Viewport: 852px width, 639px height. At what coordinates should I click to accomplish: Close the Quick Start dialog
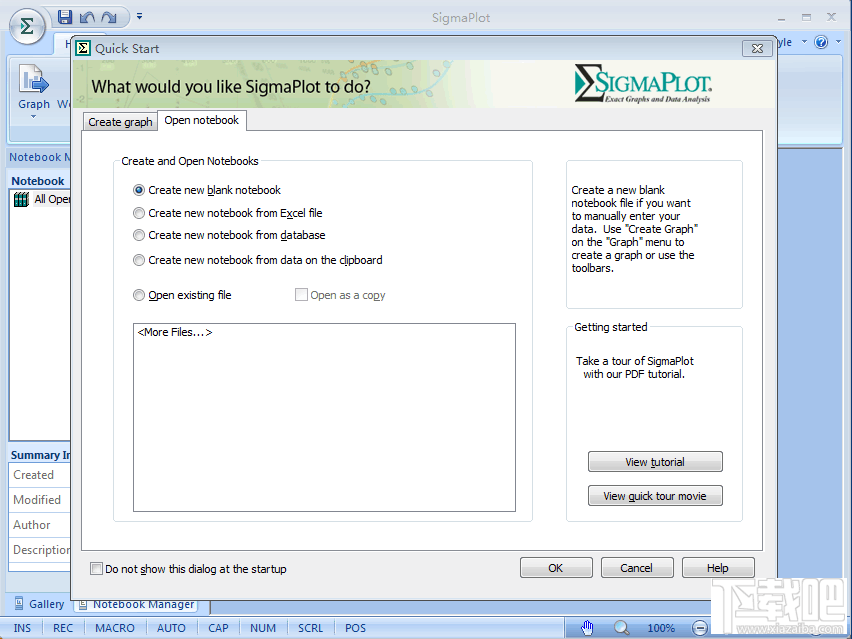tap(757, 49)
